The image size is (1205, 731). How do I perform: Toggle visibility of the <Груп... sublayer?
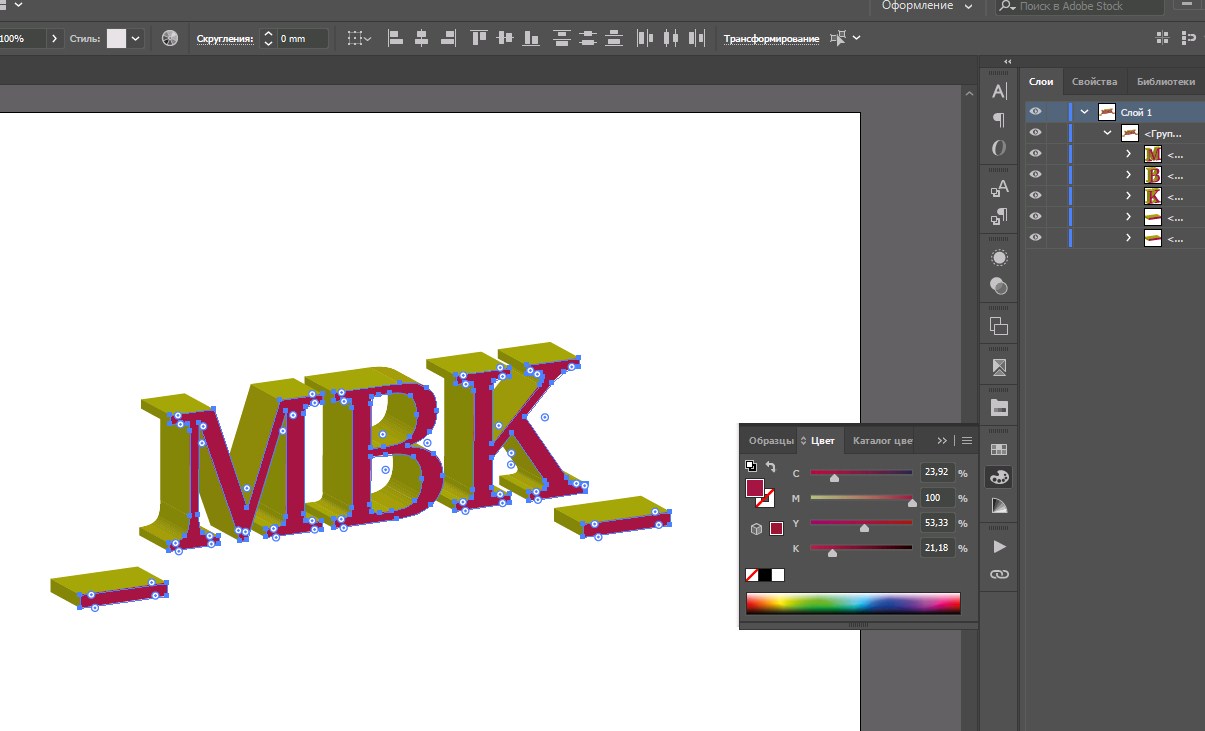click(1035, 133)
